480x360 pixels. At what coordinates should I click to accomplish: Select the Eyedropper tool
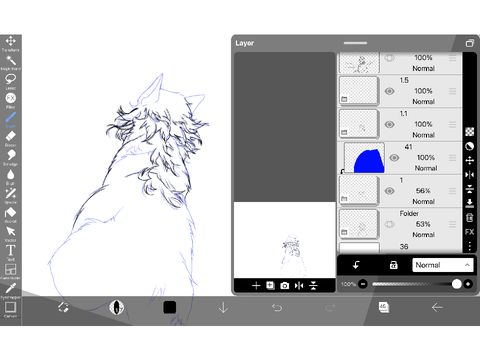pos(11,290)
